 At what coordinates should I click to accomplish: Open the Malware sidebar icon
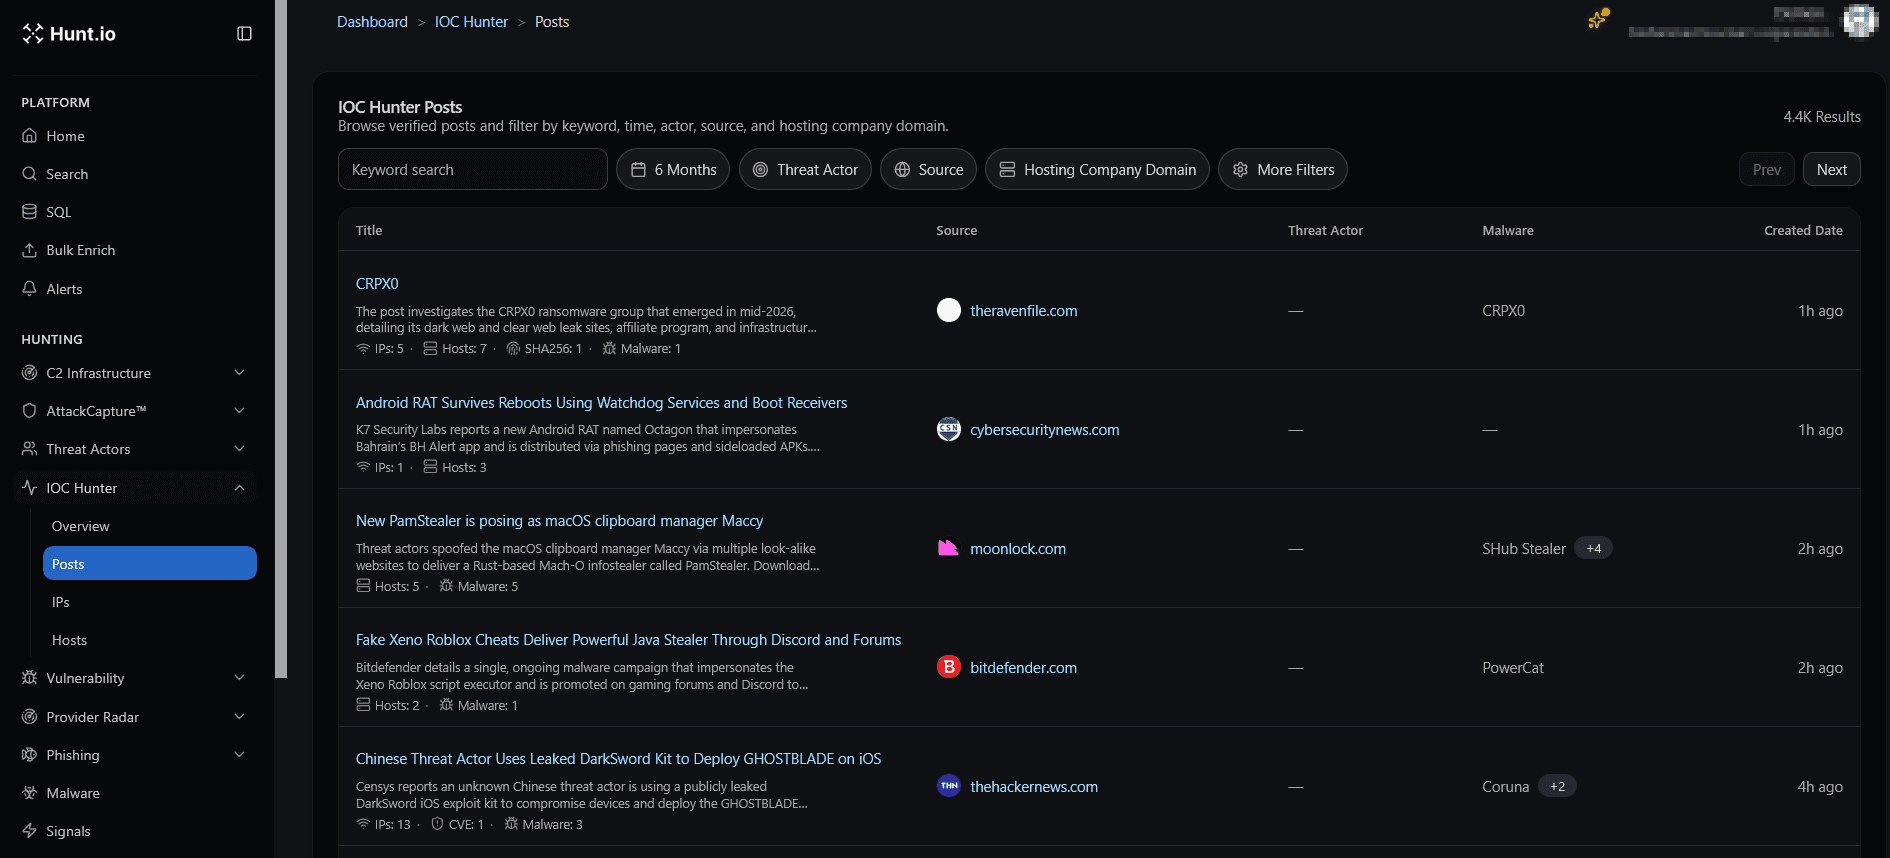point(30,793)
